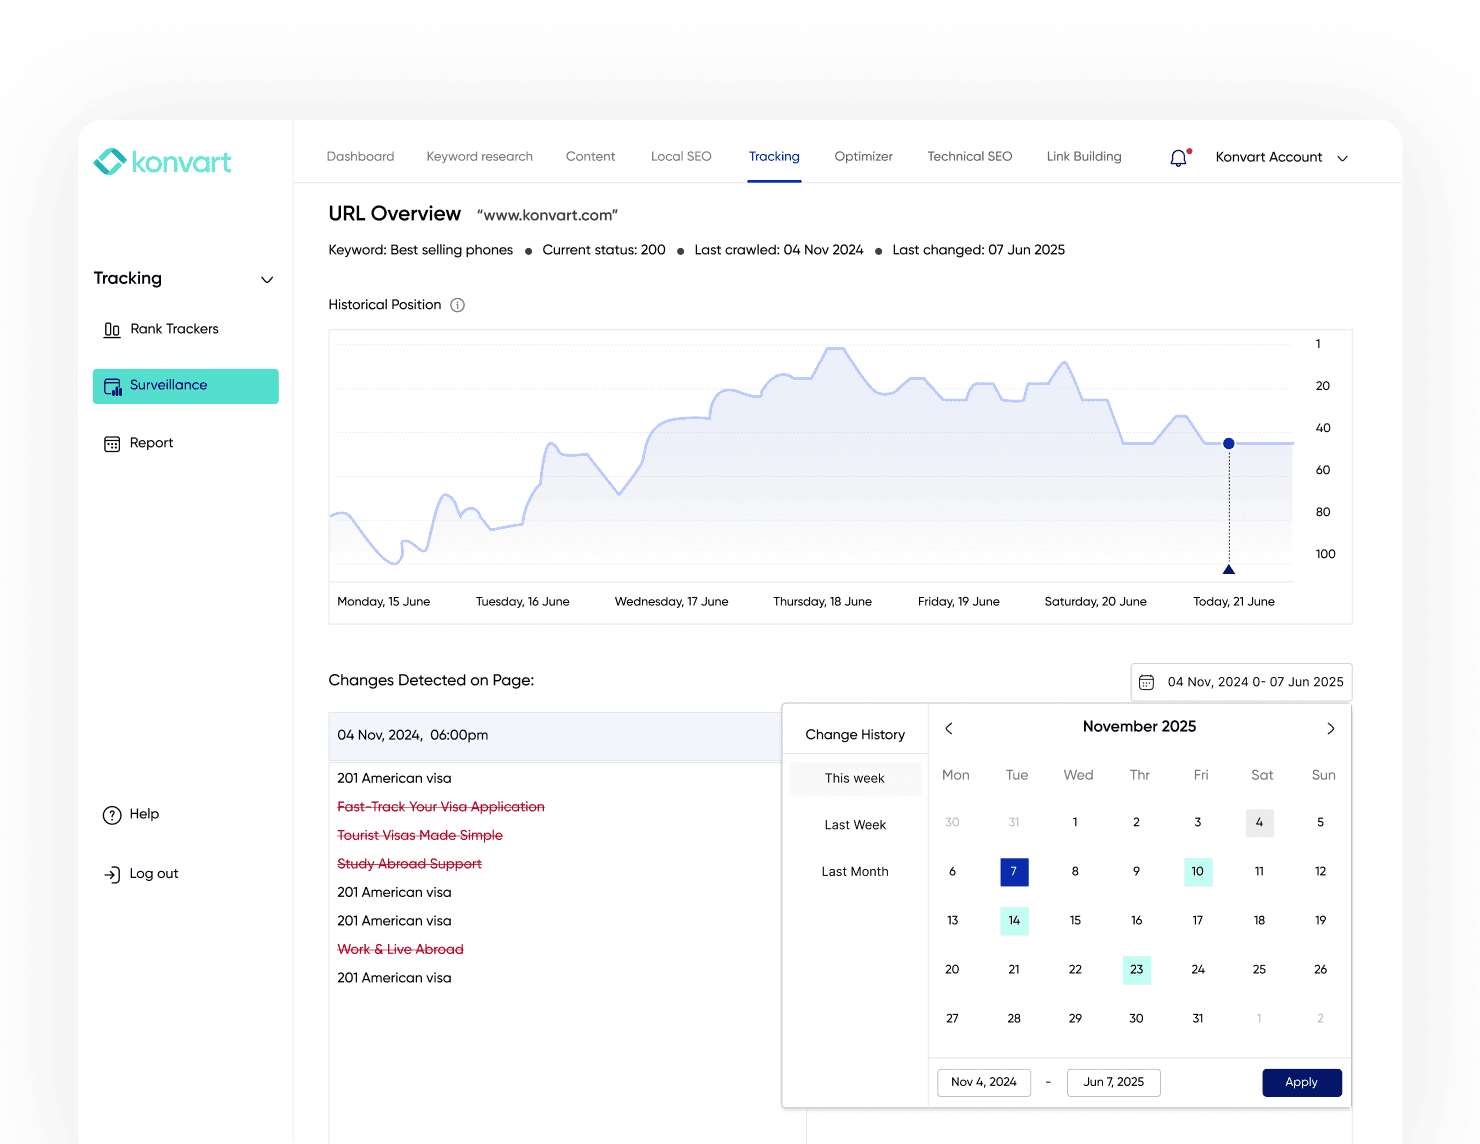
Task: Advance calendar to December with right arrow
Action: 1330,728
